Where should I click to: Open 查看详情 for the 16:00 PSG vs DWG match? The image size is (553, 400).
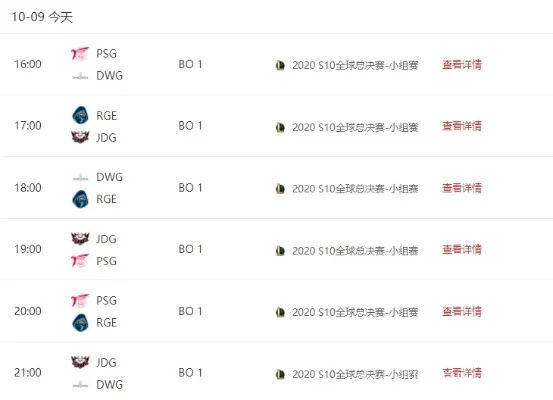pyautogui.click(x=462, y=65)
